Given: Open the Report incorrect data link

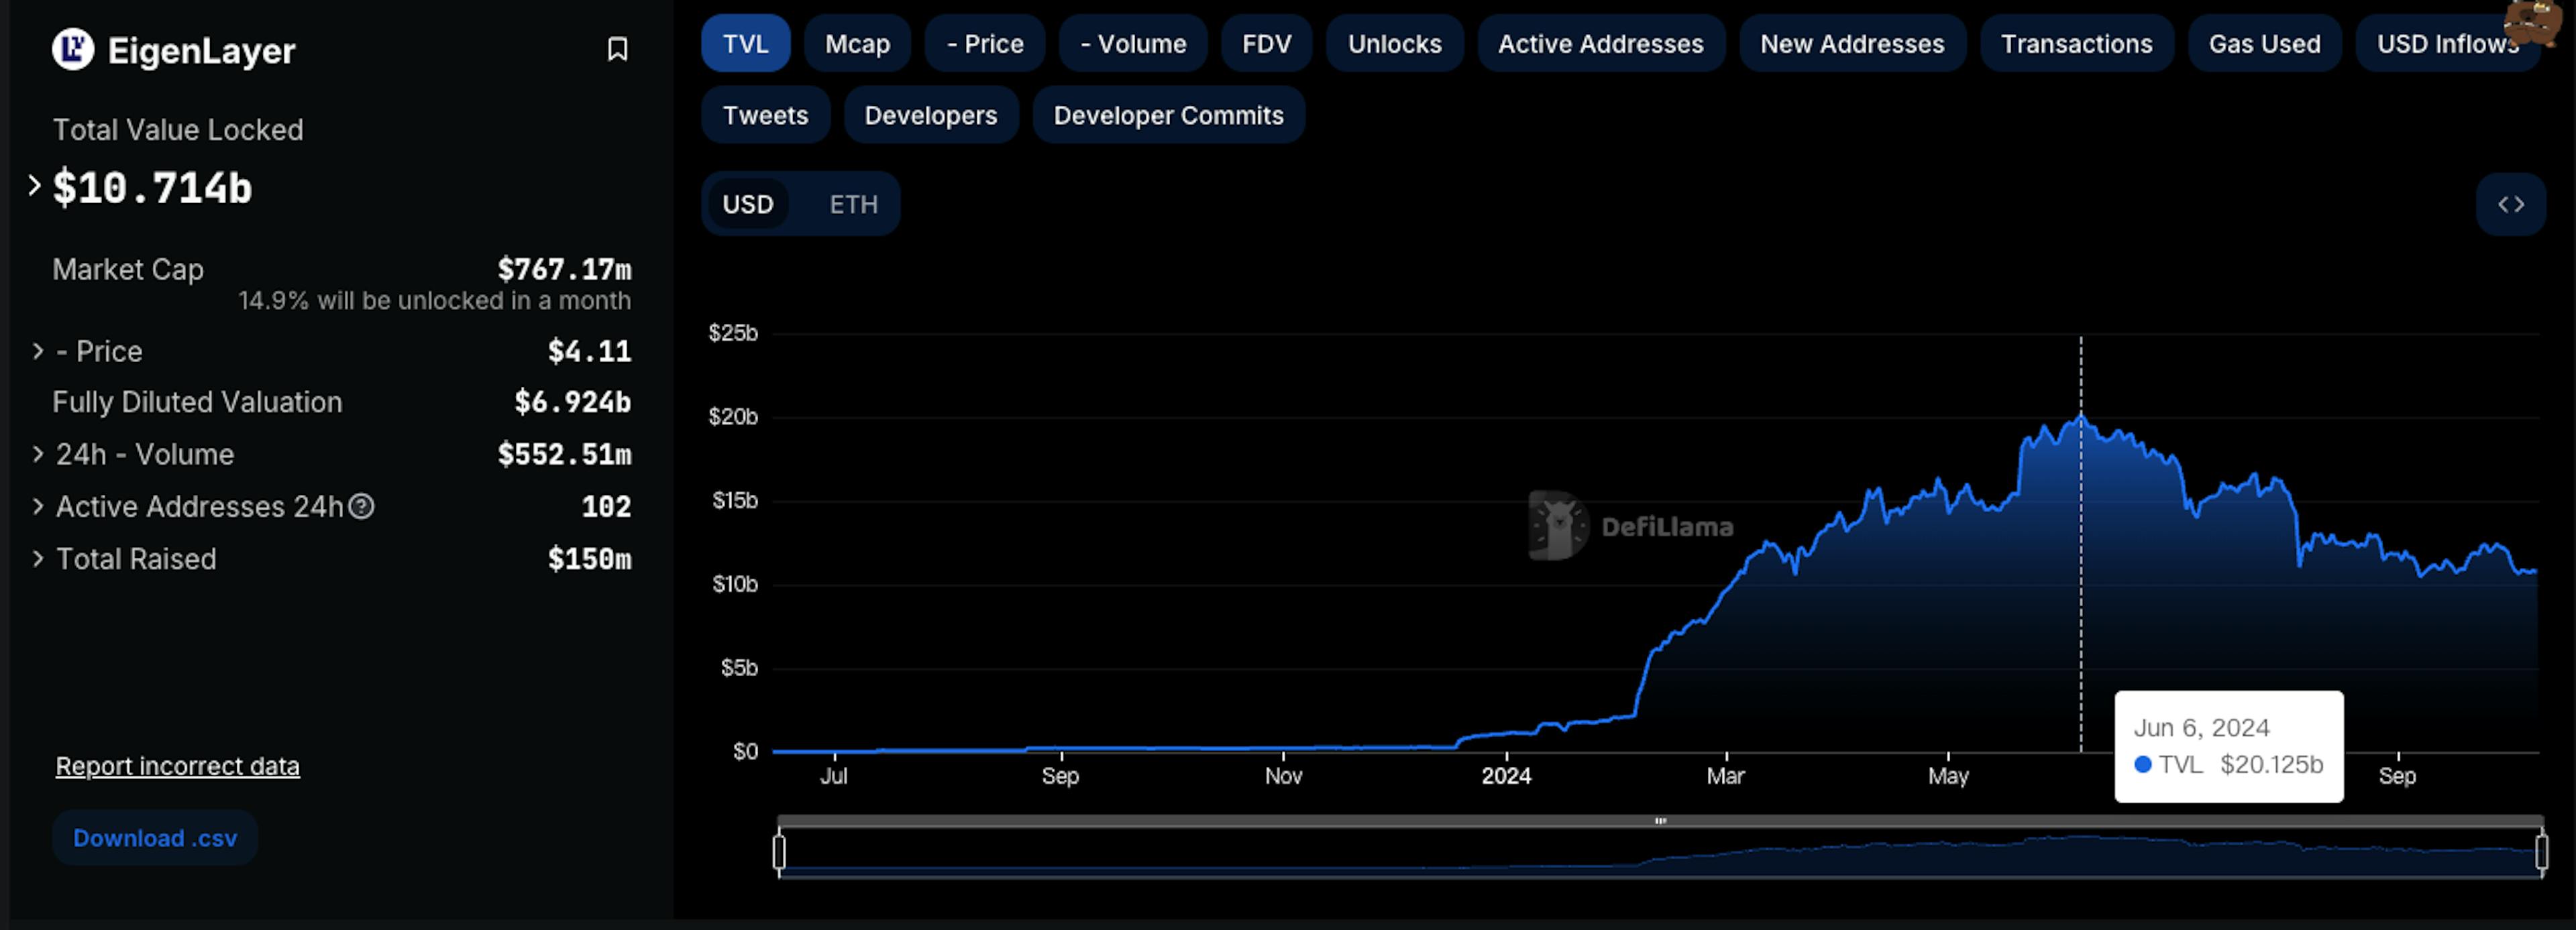Looking at the screenshot, I should point(177,766).
